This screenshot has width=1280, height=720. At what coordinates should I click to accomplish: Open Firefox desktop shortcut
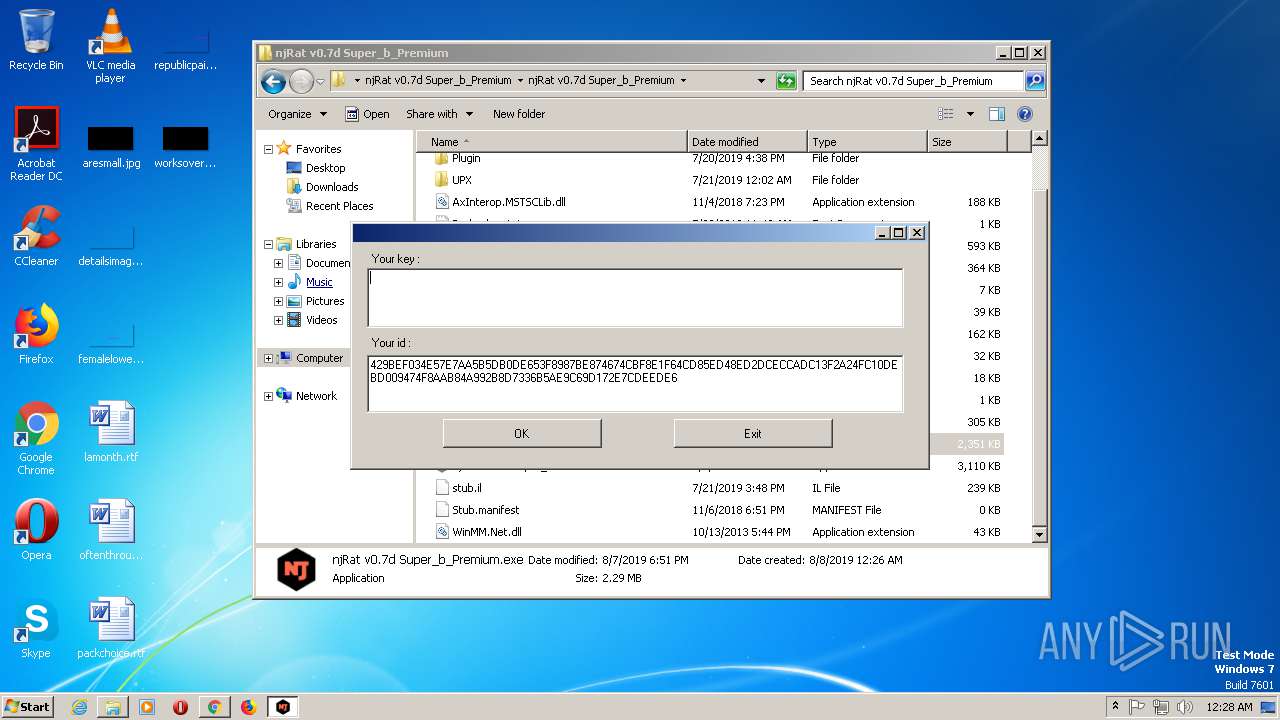pyautogui.click(x=36, y=334)
